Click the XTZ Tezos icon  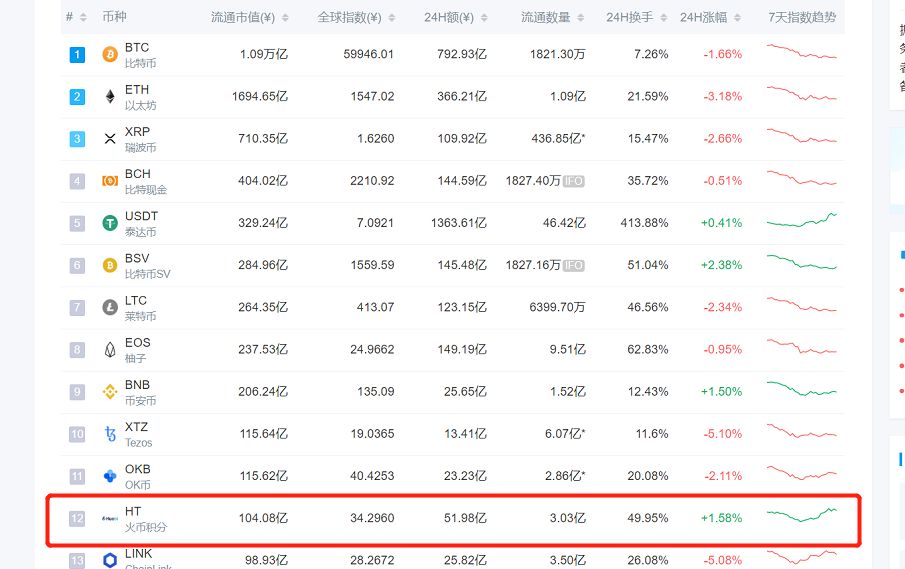point(110,434)
